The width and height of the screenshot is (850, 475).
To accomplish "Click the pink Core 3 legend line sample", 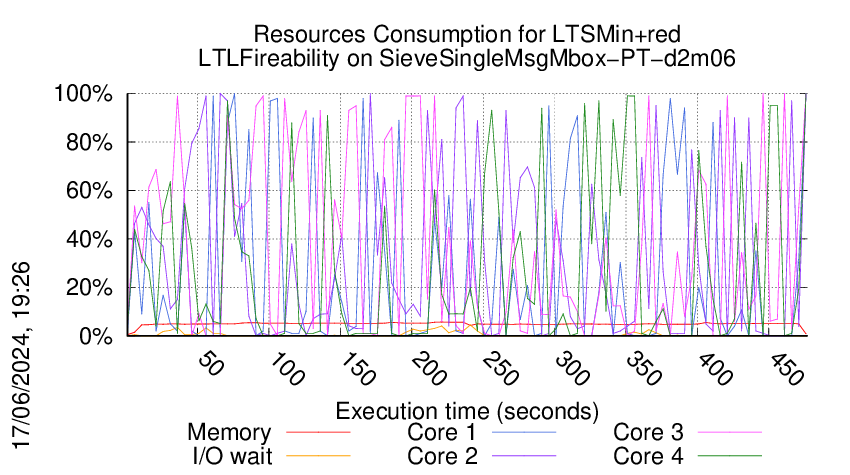I will click(730, 432).
